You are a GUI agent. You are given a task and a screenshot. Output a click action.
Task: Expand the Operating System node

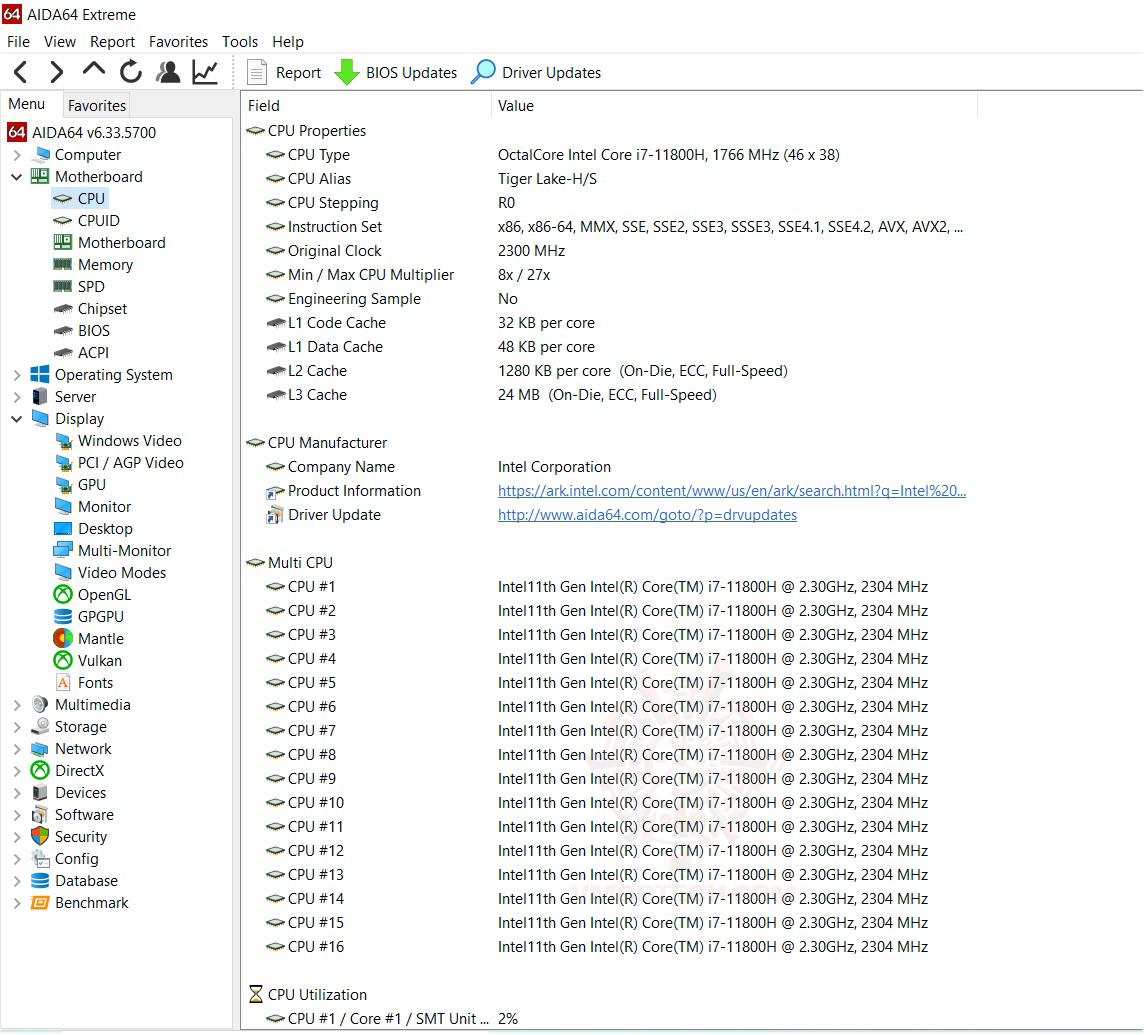click(17, 375)
